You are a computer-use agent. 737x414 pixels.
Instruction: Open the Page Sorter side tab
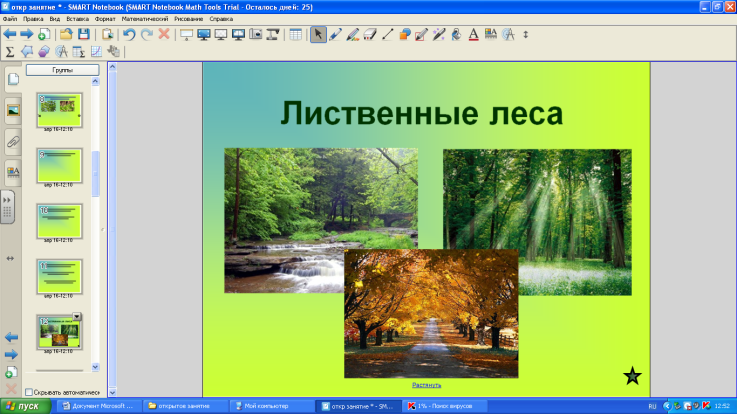(x=13, y=79)
